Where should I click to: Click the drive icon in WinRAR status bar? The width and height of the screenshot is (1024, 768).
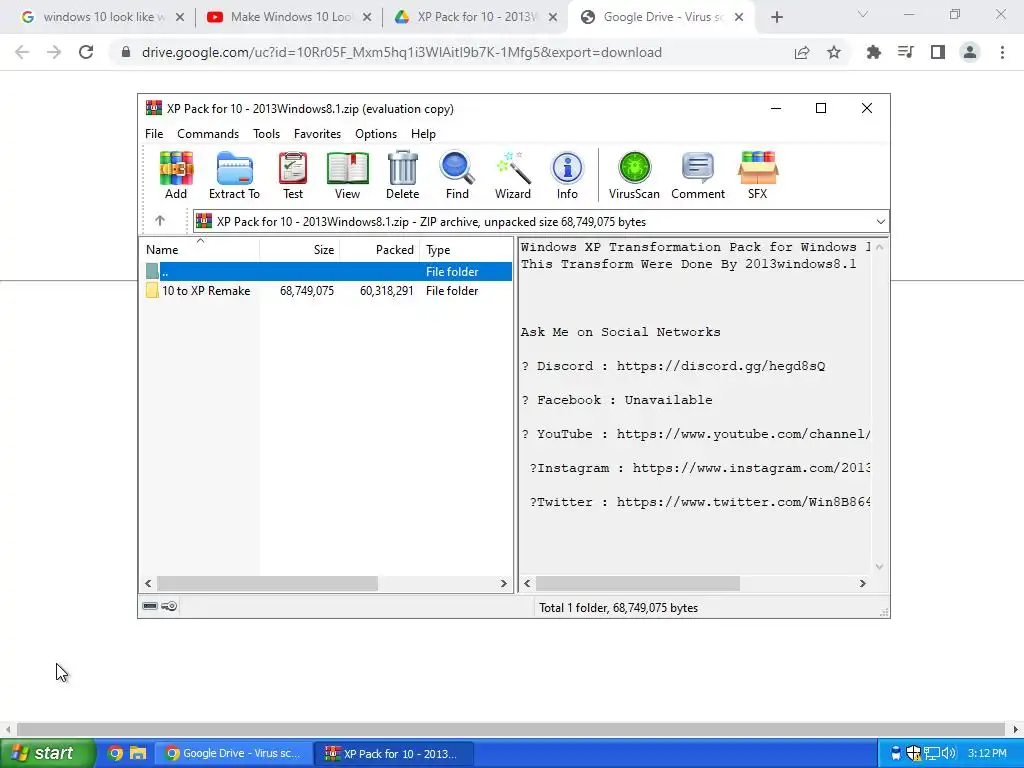coord(150,606)
